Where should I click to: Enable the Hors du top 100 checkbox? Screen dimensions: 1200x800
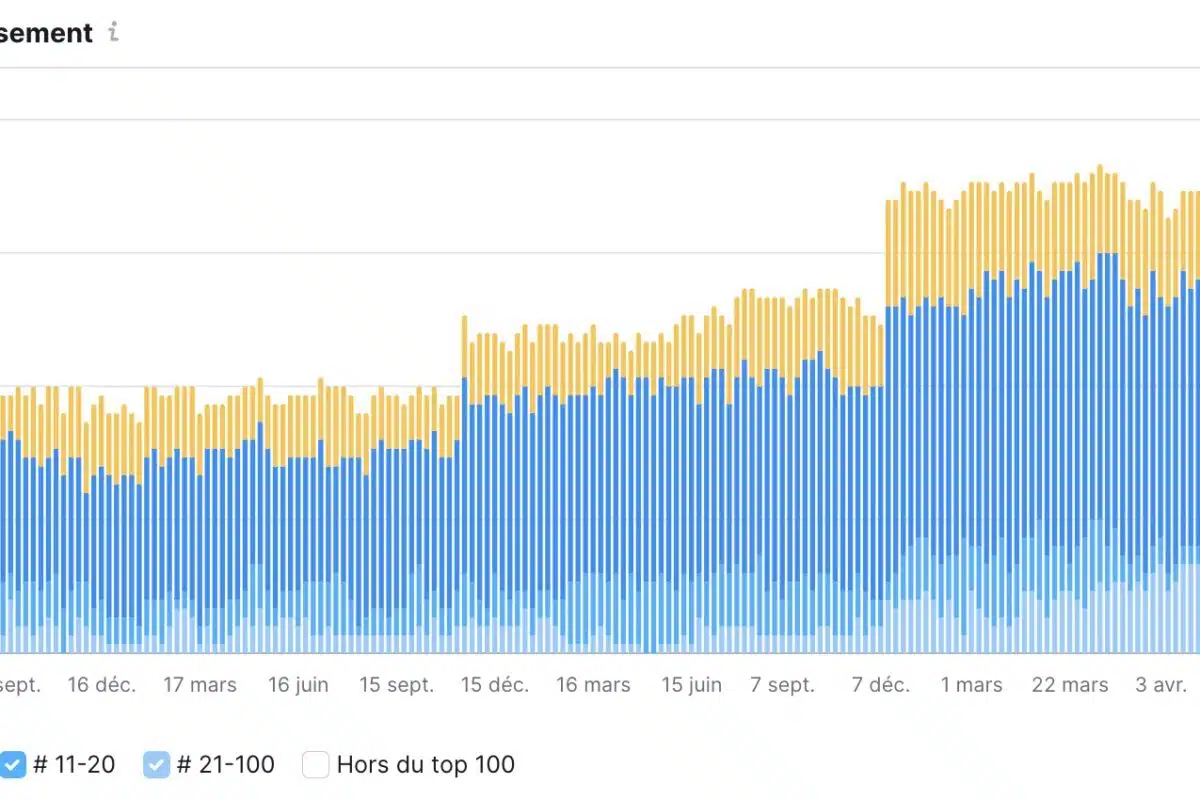(316, 765)
